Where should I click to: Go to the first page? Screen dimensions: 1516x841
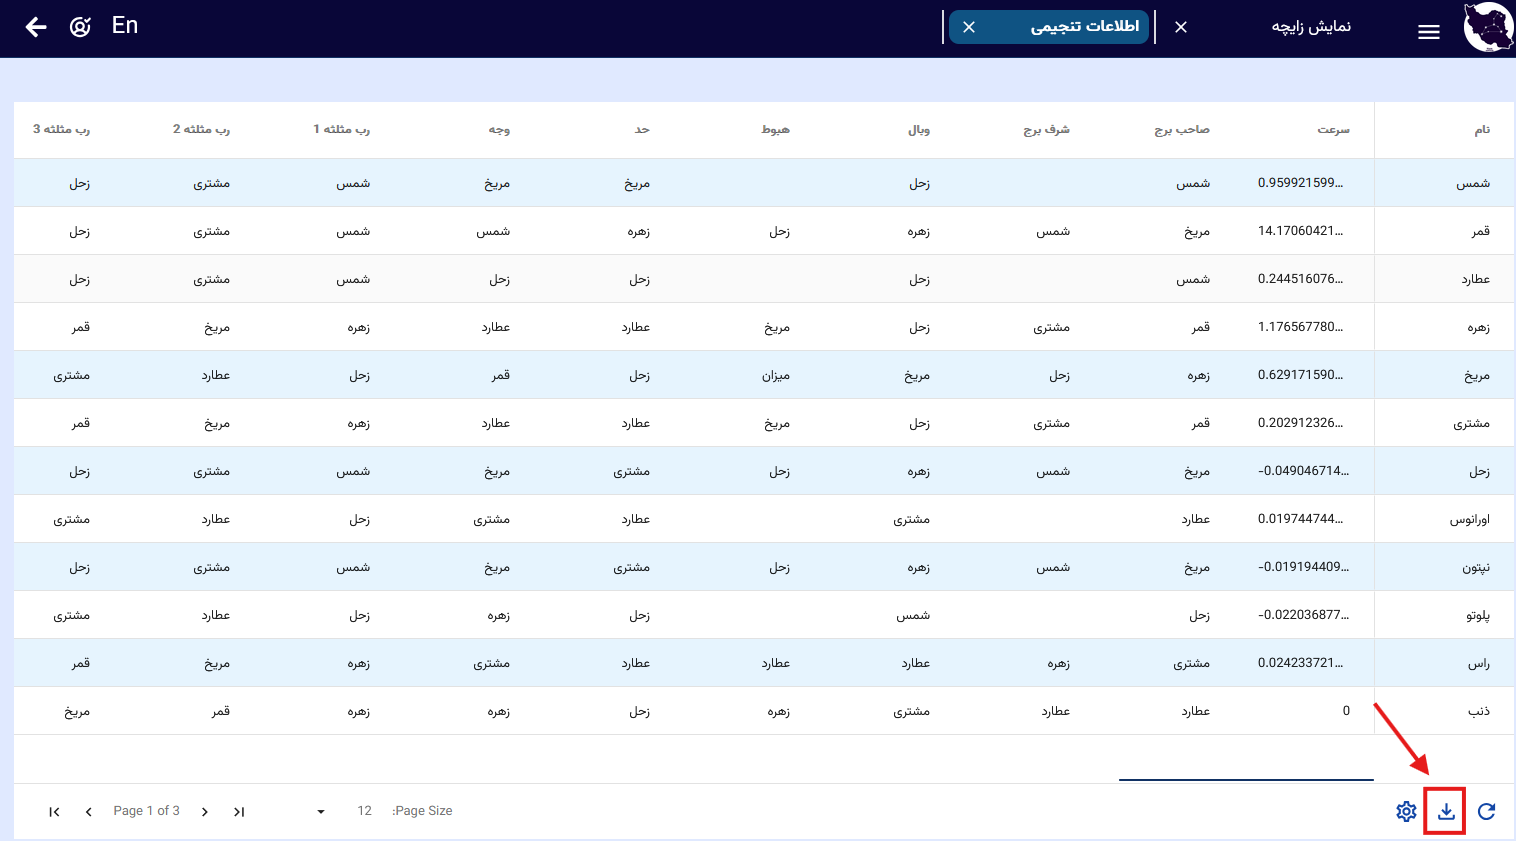54,812
